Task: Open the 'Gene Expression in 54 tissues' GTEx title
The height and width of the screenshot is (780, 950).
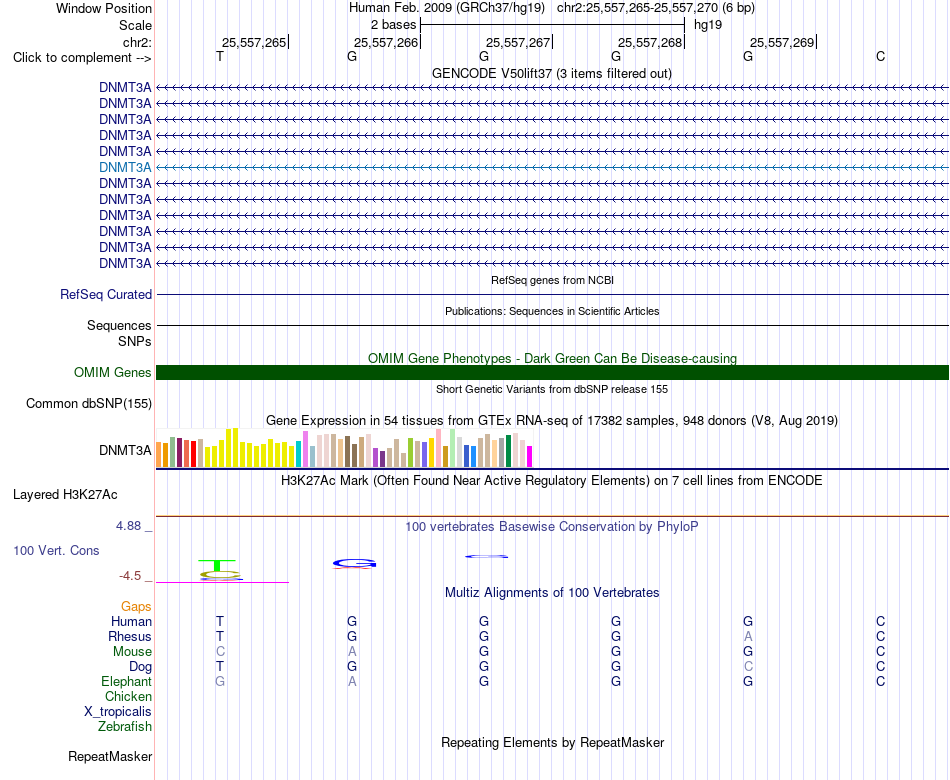Action: pyautogui.click(x=552, y=421)
